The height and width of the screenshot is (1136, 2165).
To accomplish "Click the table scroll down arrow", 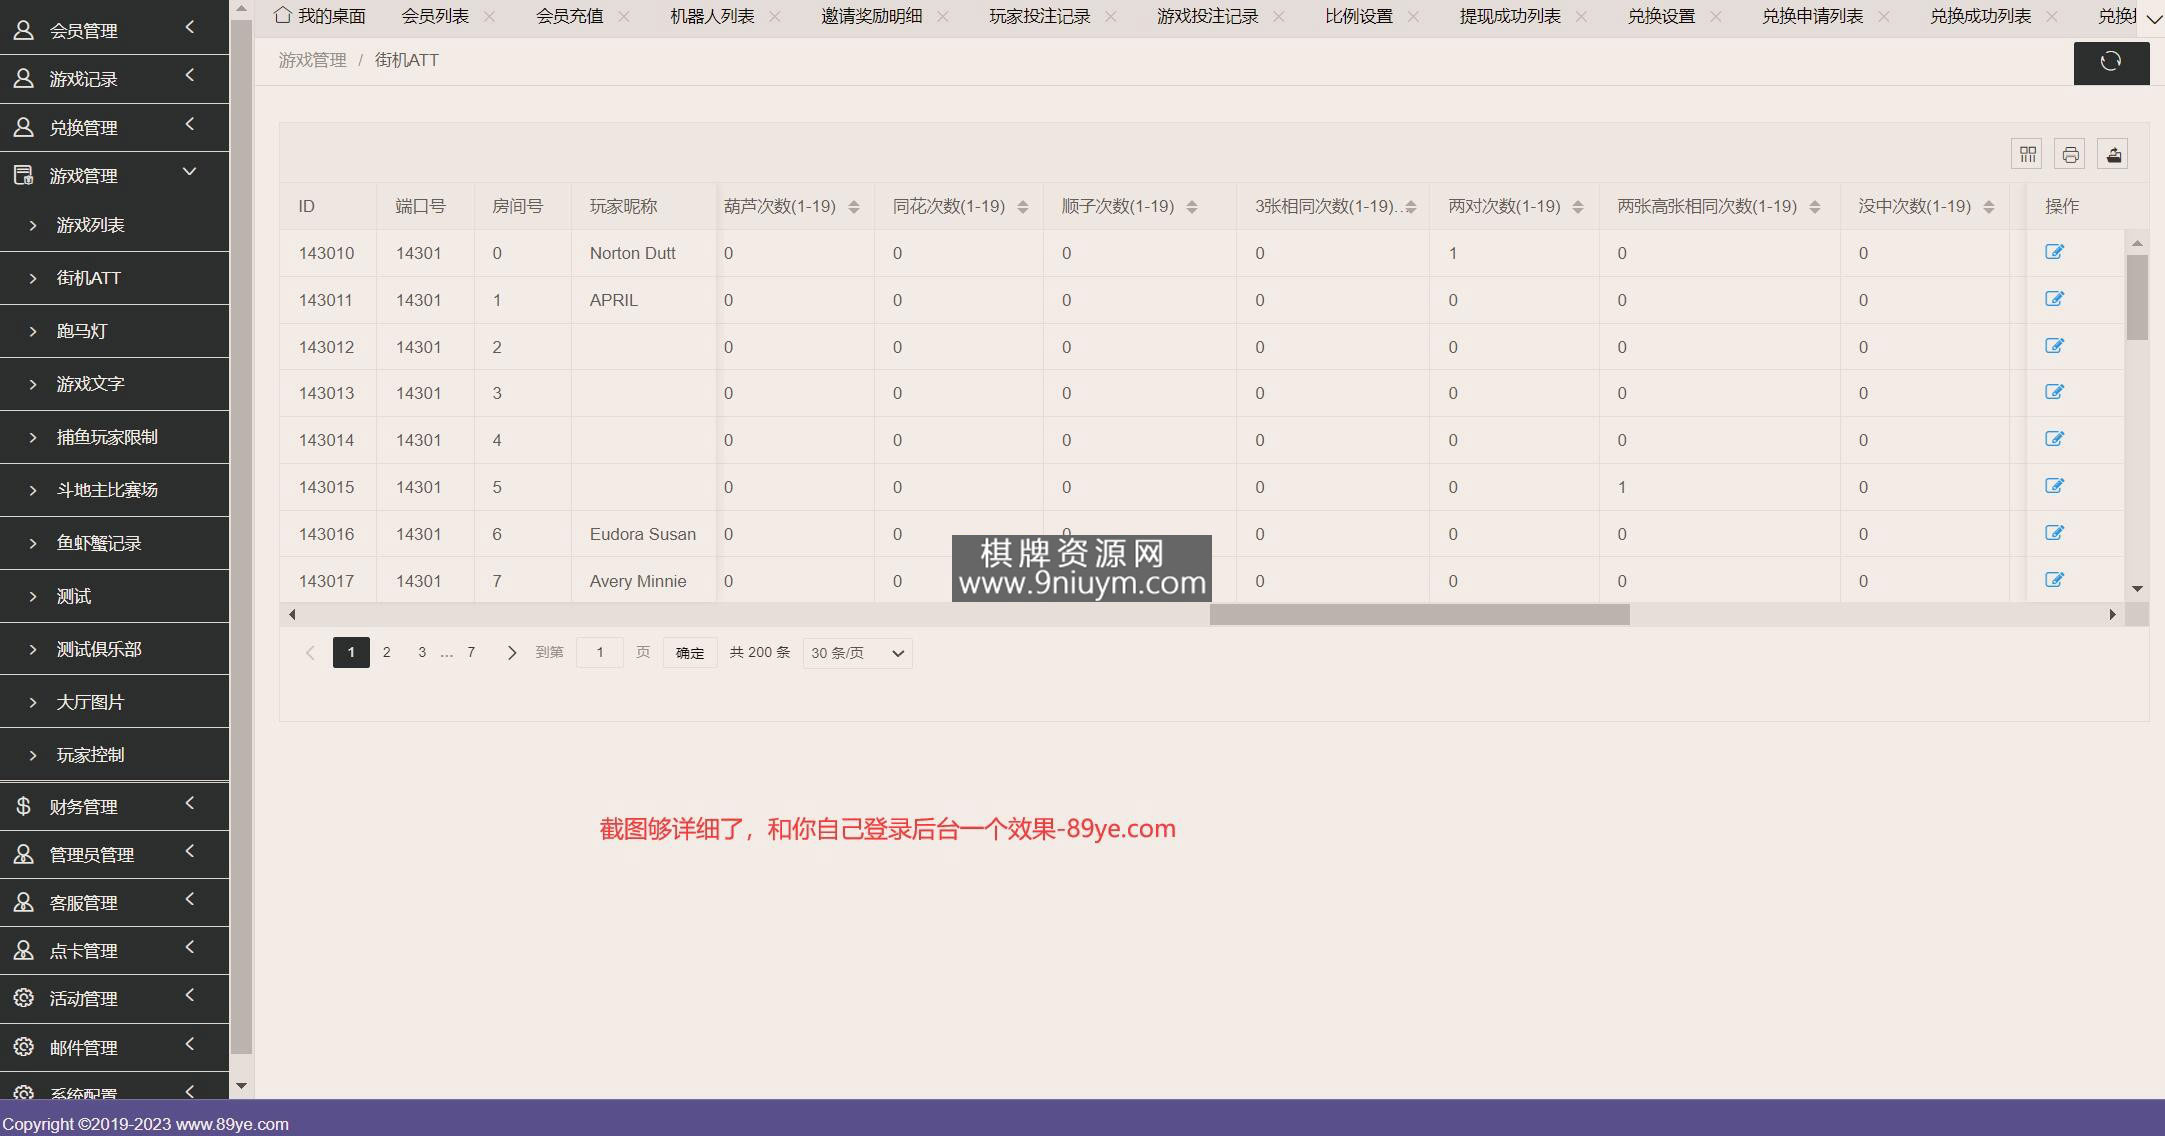I will coord(2137,589).
